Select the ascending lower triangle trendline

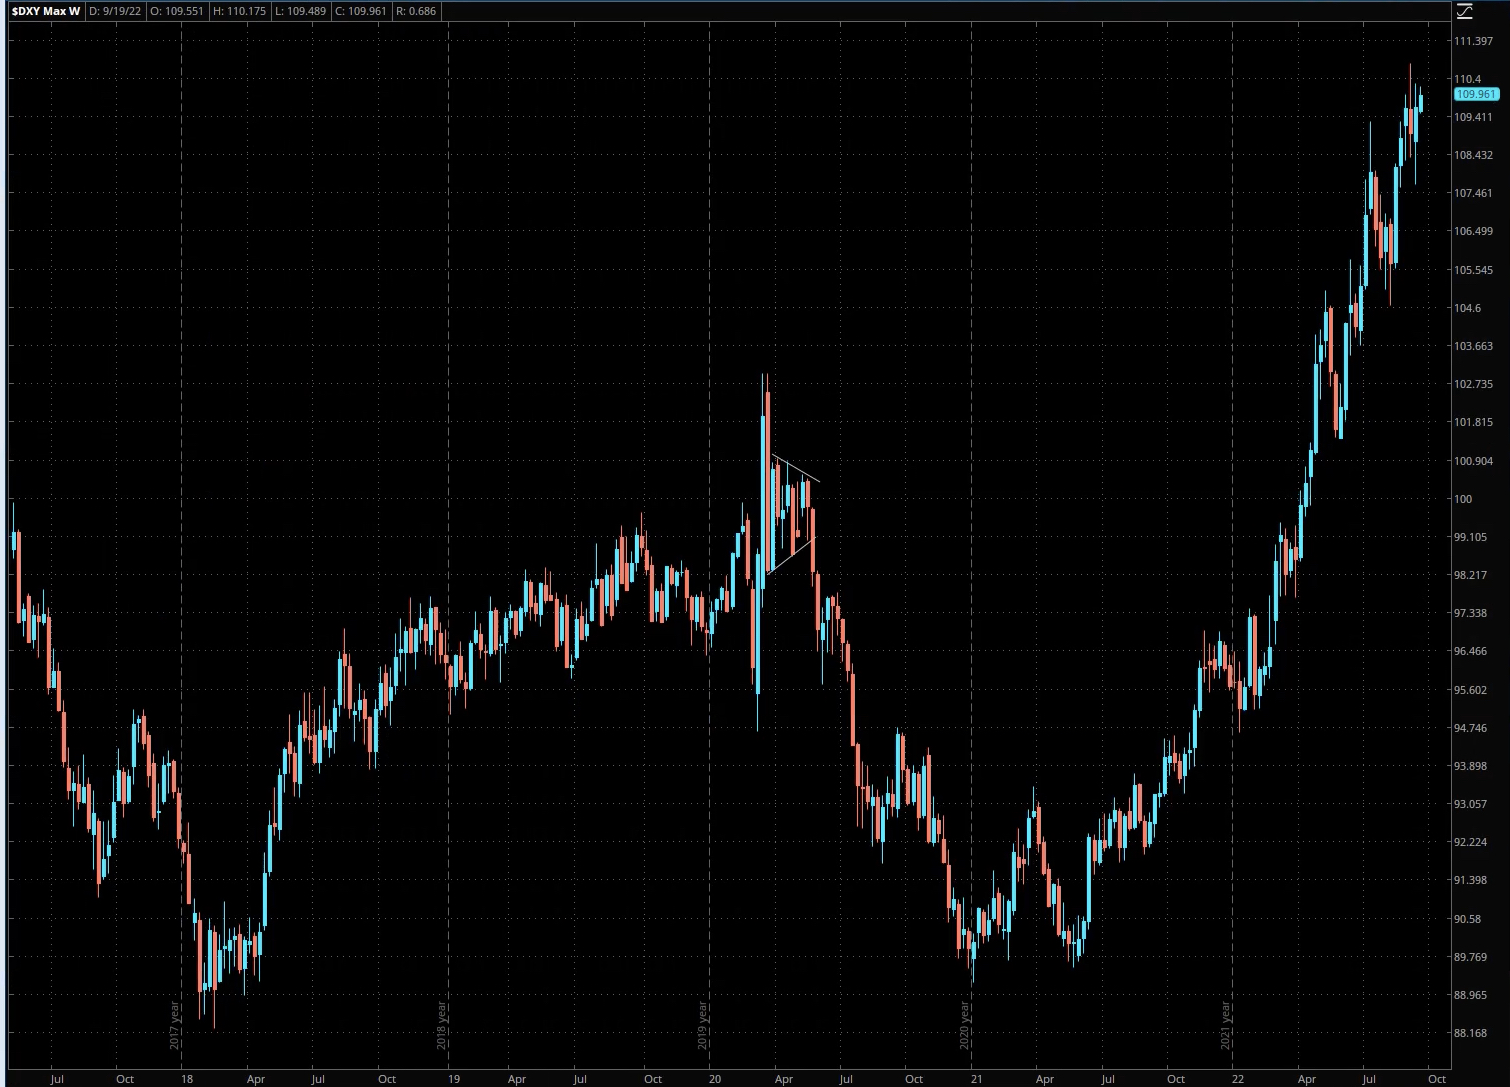pyautogui.click(x=791, y=556)
